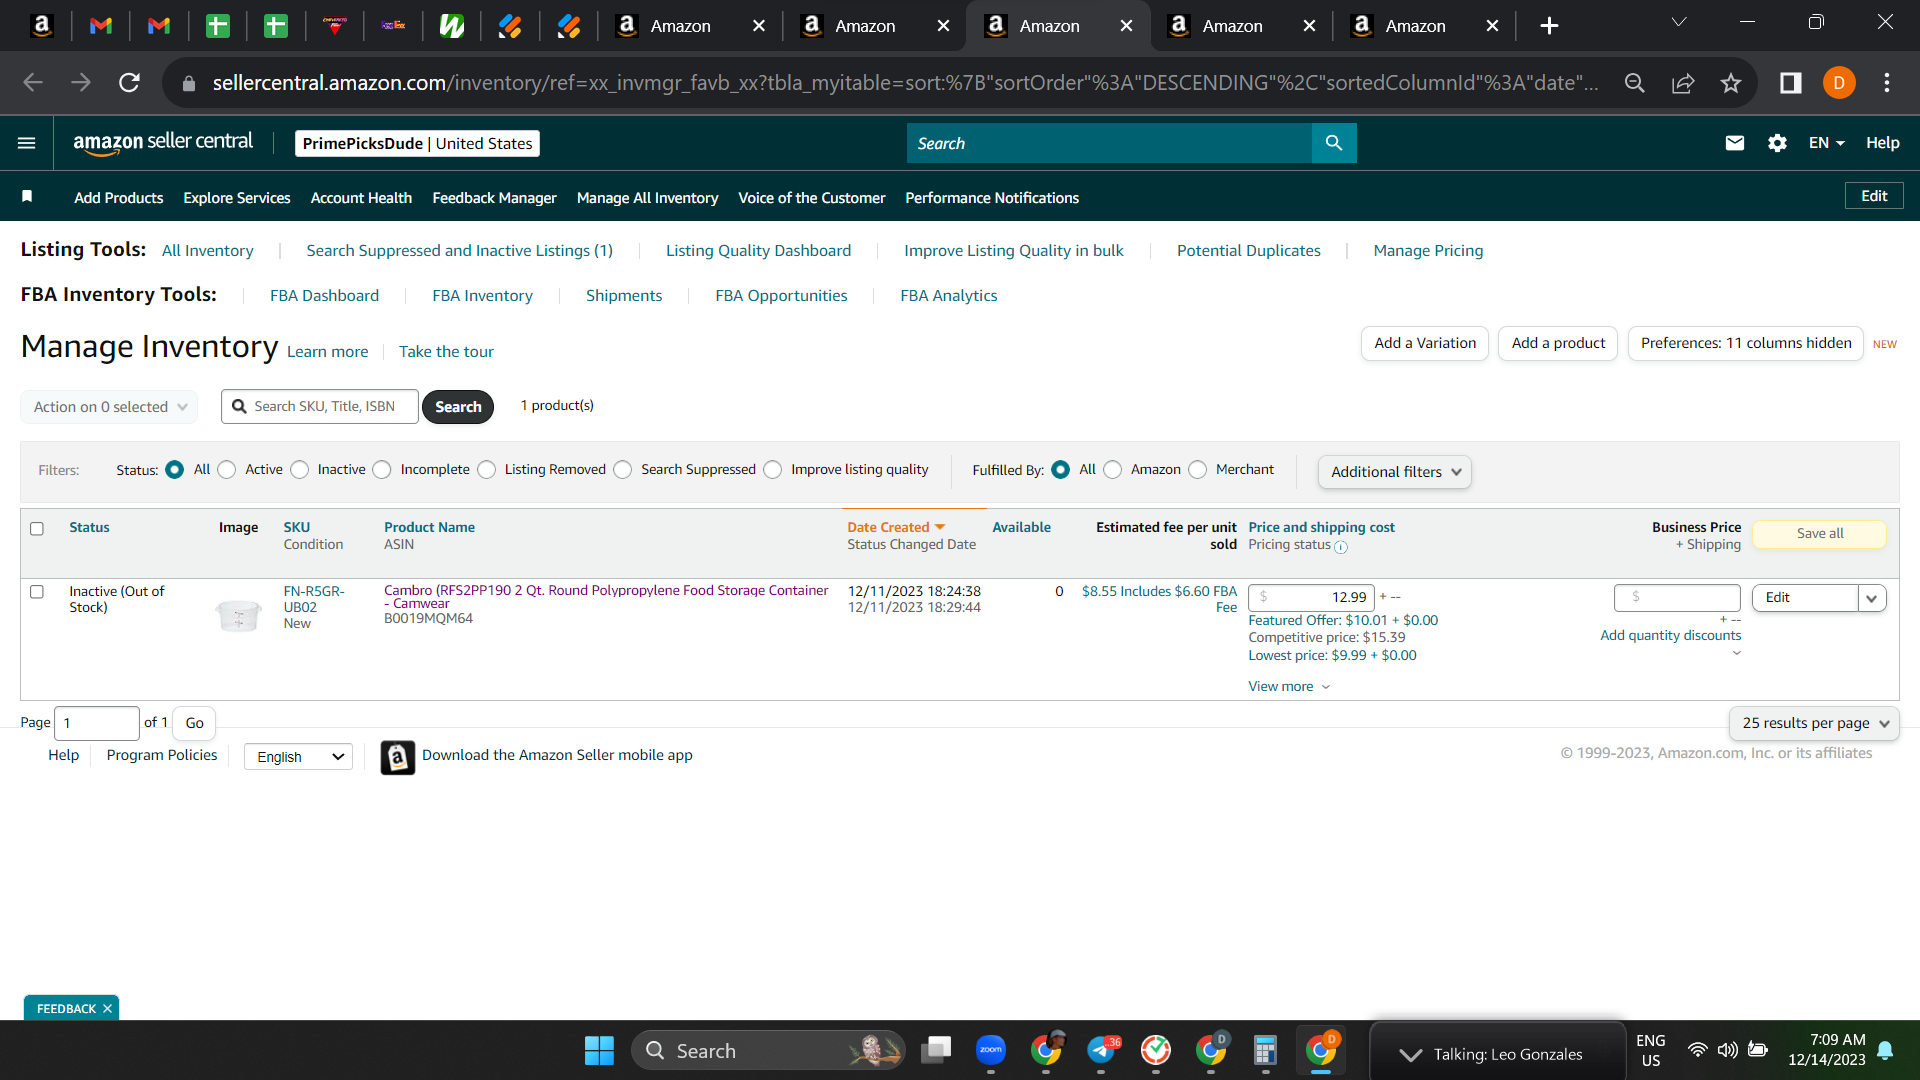Click the pricing status info icon

coord(1341,547)
